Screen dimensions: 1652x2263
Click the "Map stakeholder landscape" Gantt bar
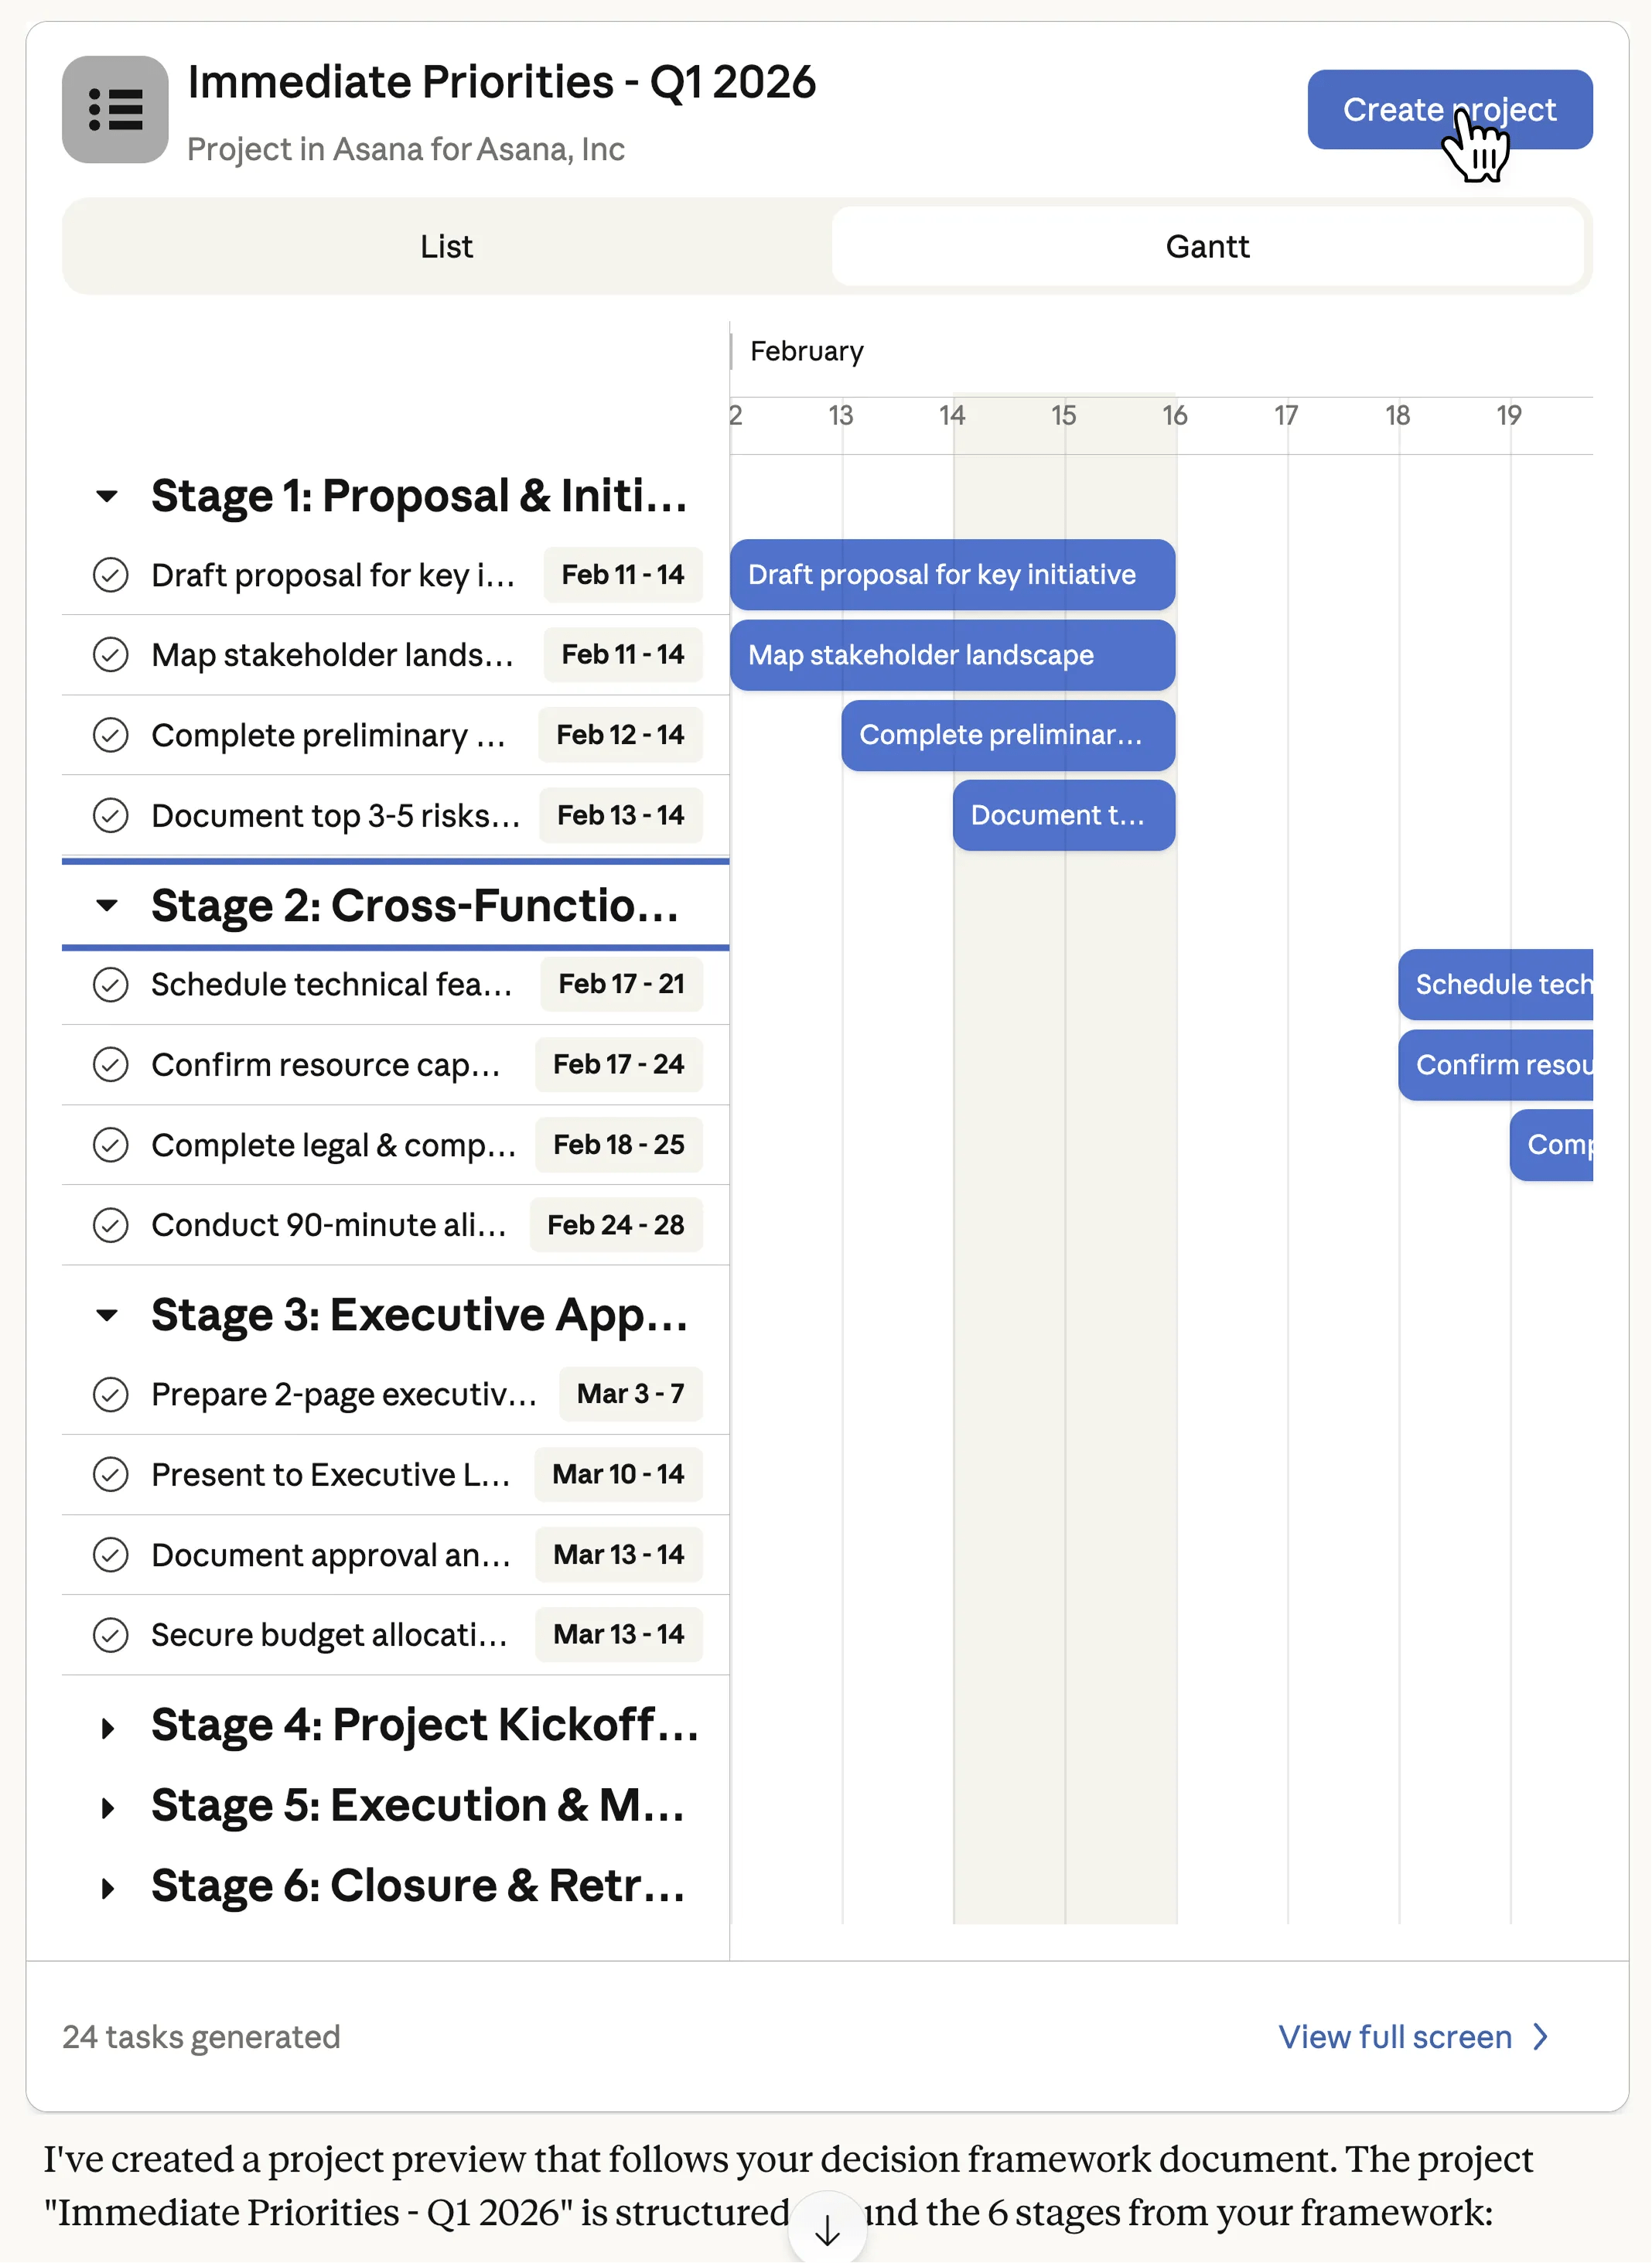[x=951, y=655]
